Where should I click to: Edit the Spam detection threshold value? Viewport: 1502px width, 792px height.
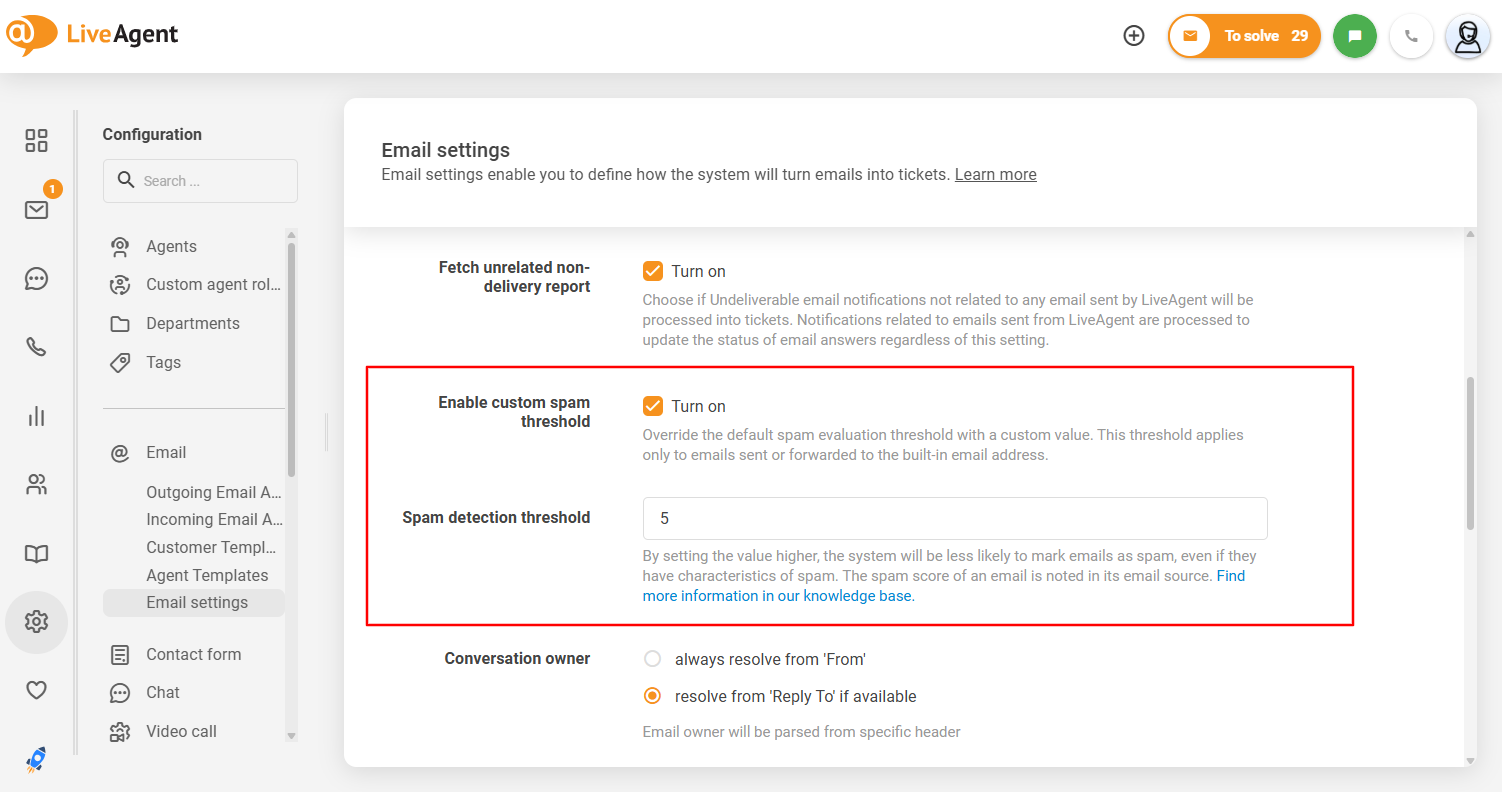coord(954,518)
